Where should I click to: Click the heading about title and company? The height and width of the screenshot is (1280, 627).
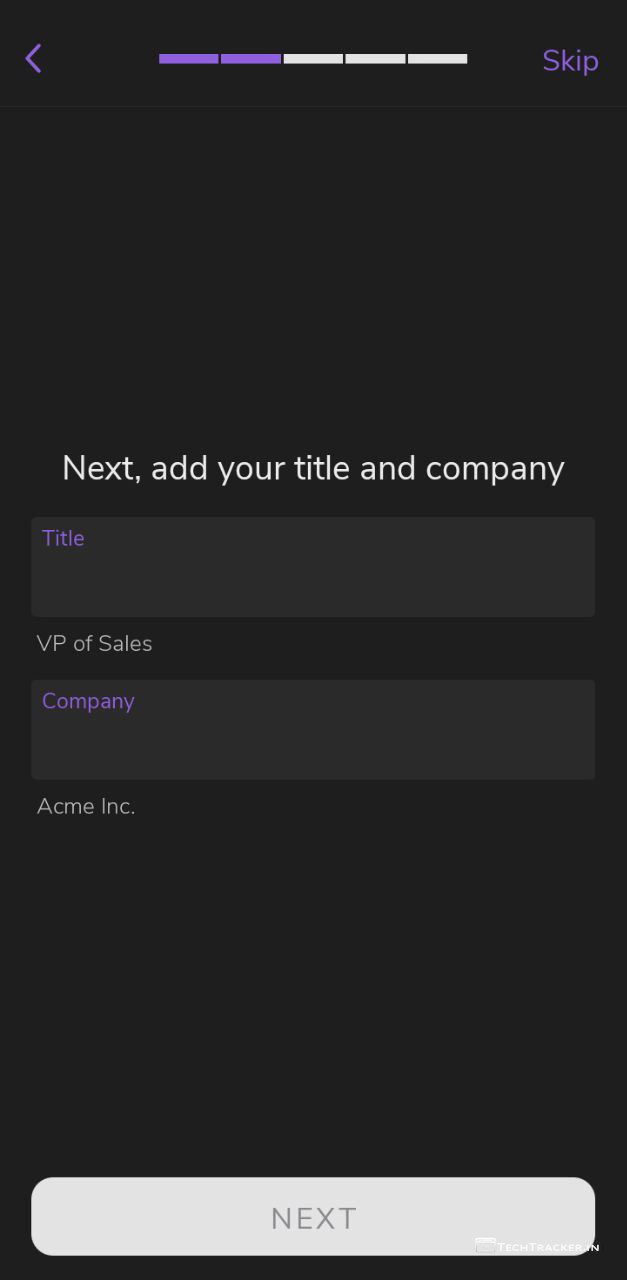click(x=313, y=468)
